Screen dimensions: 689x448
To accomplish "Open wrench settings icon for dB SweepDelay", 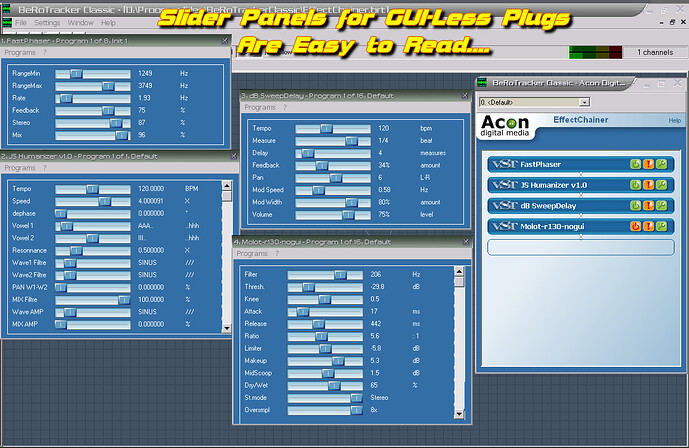I will (x=661, y=205).
